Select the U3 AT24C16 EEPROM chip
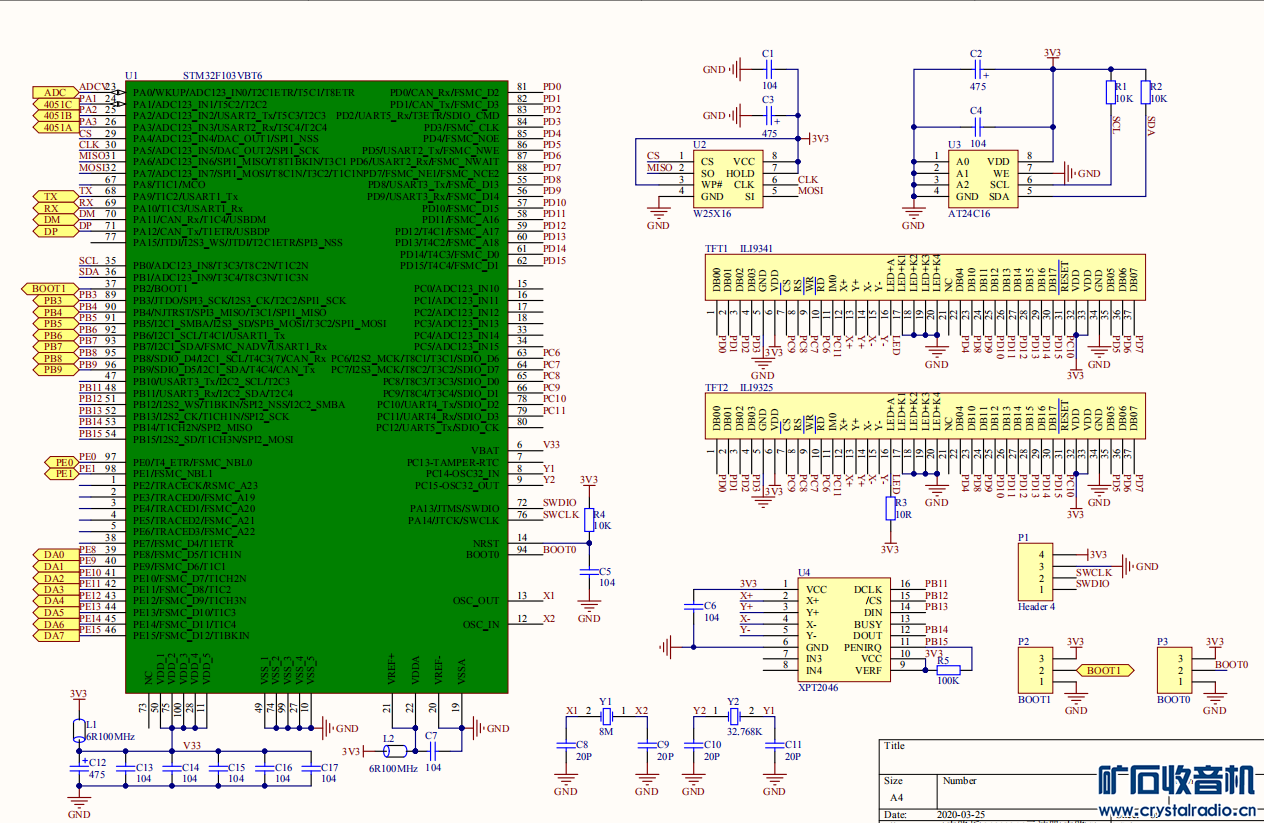This screenshot has height=823, width=1264. 982,179
